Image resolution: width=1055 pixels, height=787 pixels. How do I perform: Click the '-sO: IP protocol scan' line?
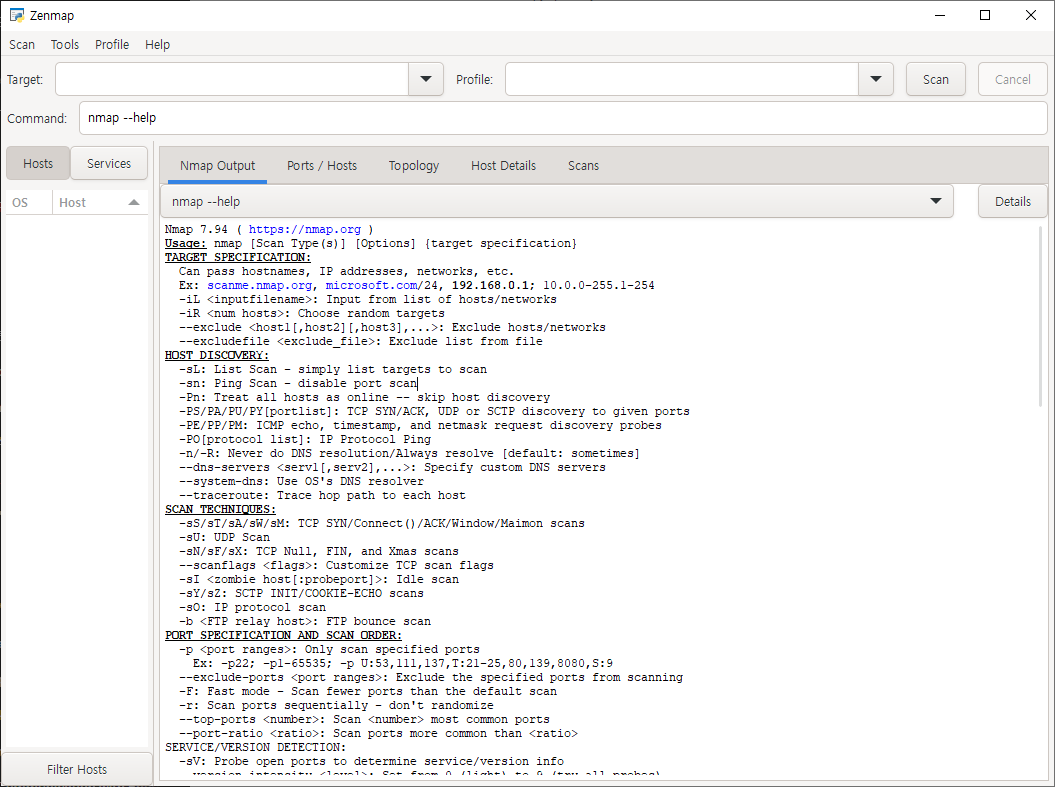coord(252,607)
